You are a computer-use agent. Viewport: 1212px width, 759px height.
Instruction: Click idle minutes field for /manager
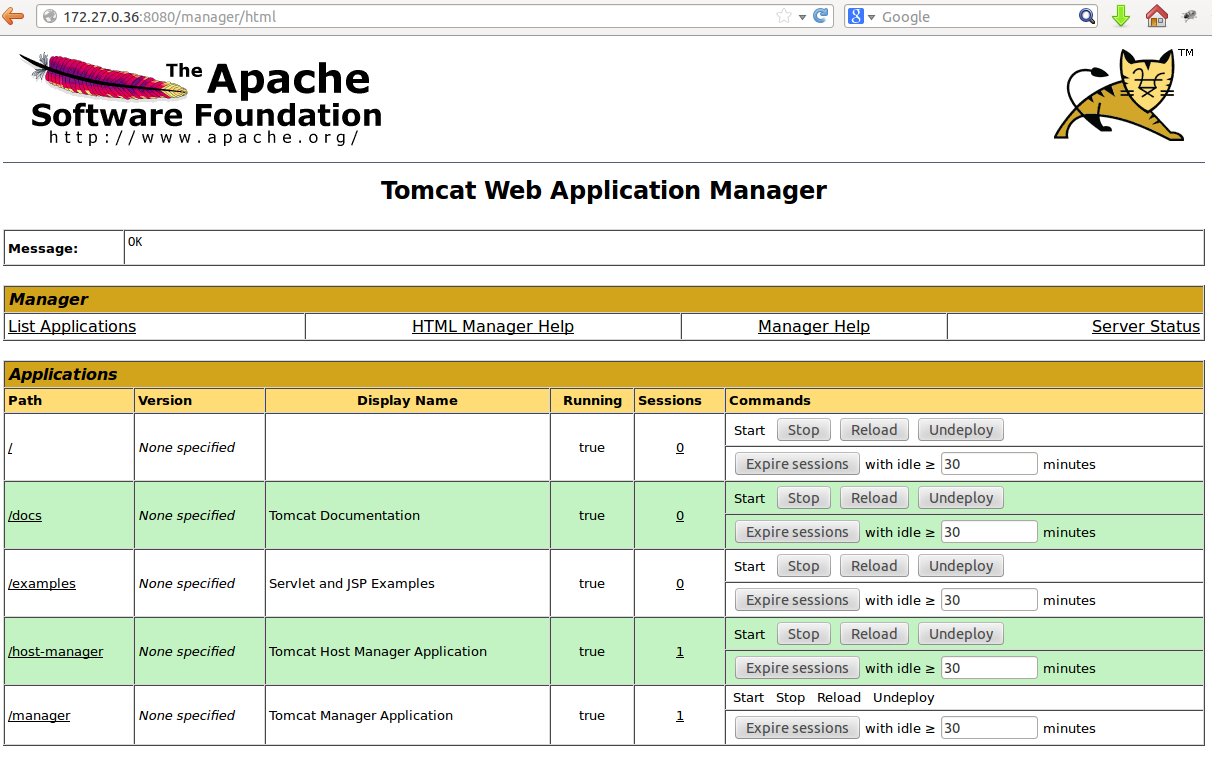pos(989,728)
